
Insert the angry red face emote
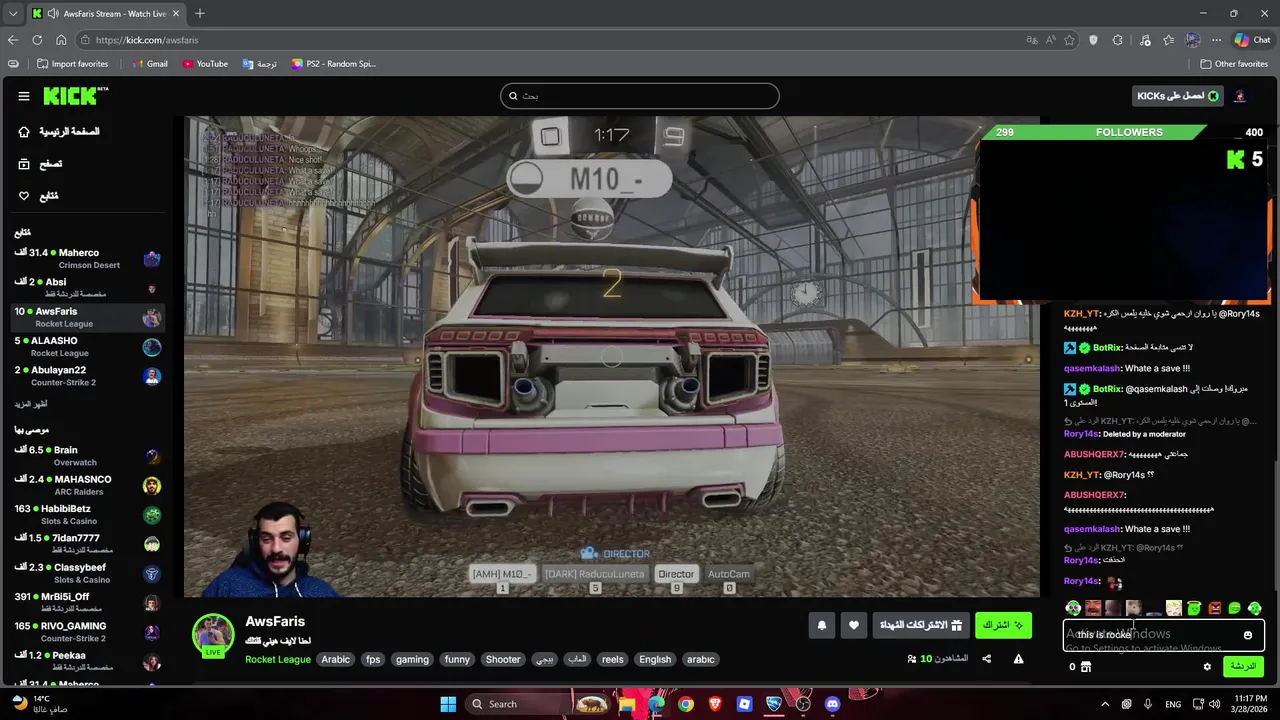click(1214, 608)
